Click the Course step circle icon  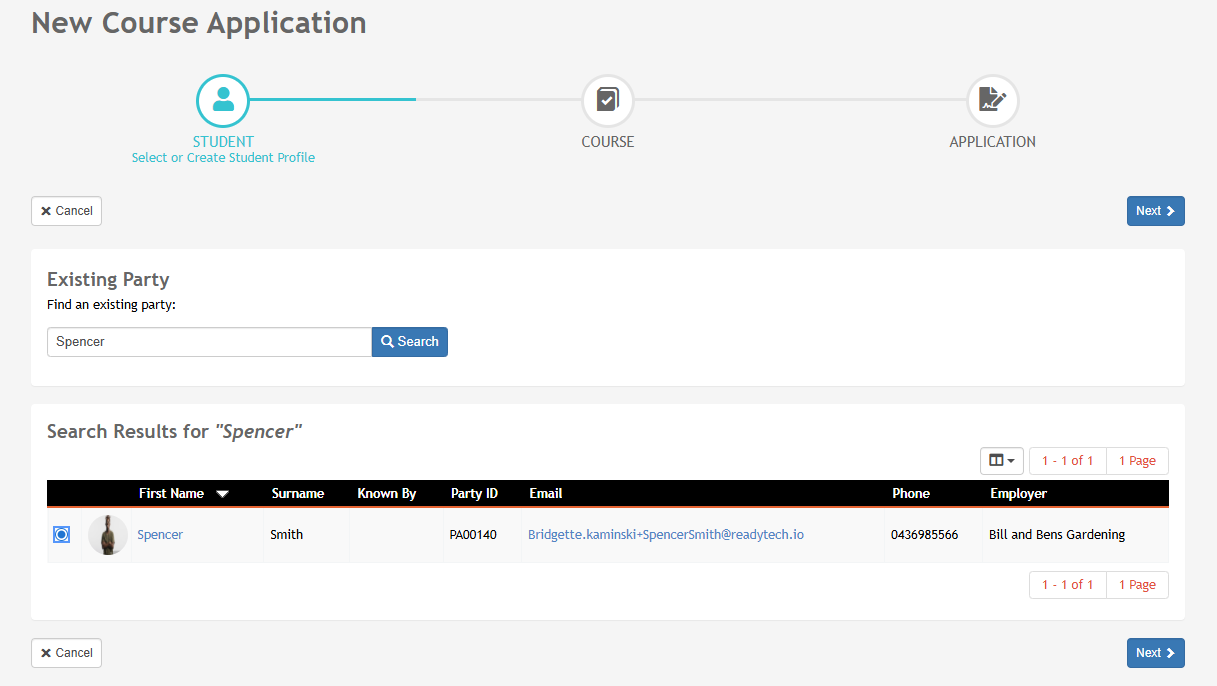(x=608, y=100)
